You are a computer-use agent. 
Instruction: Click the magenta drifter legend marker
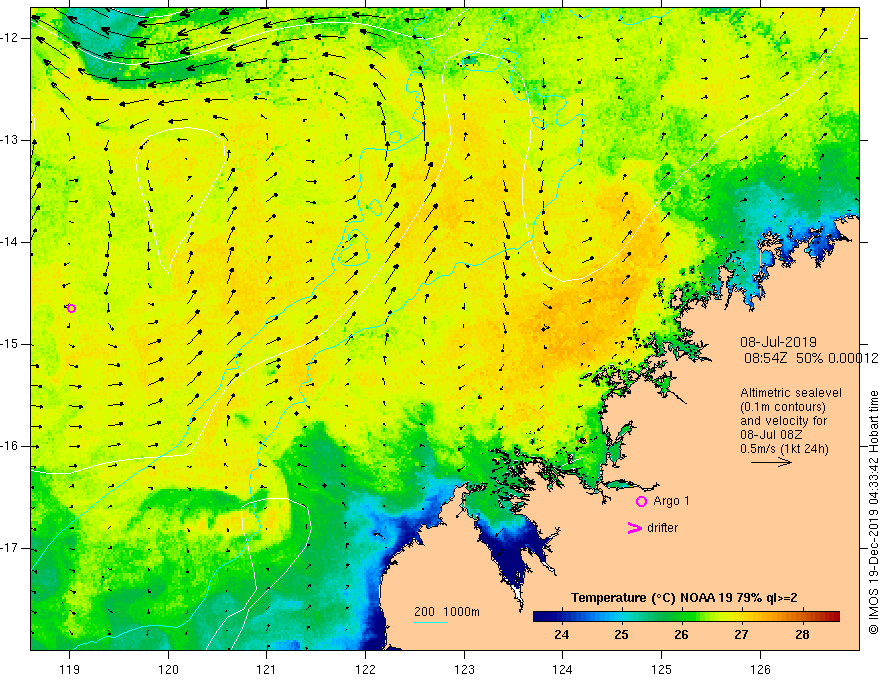[x=634, y=528]
